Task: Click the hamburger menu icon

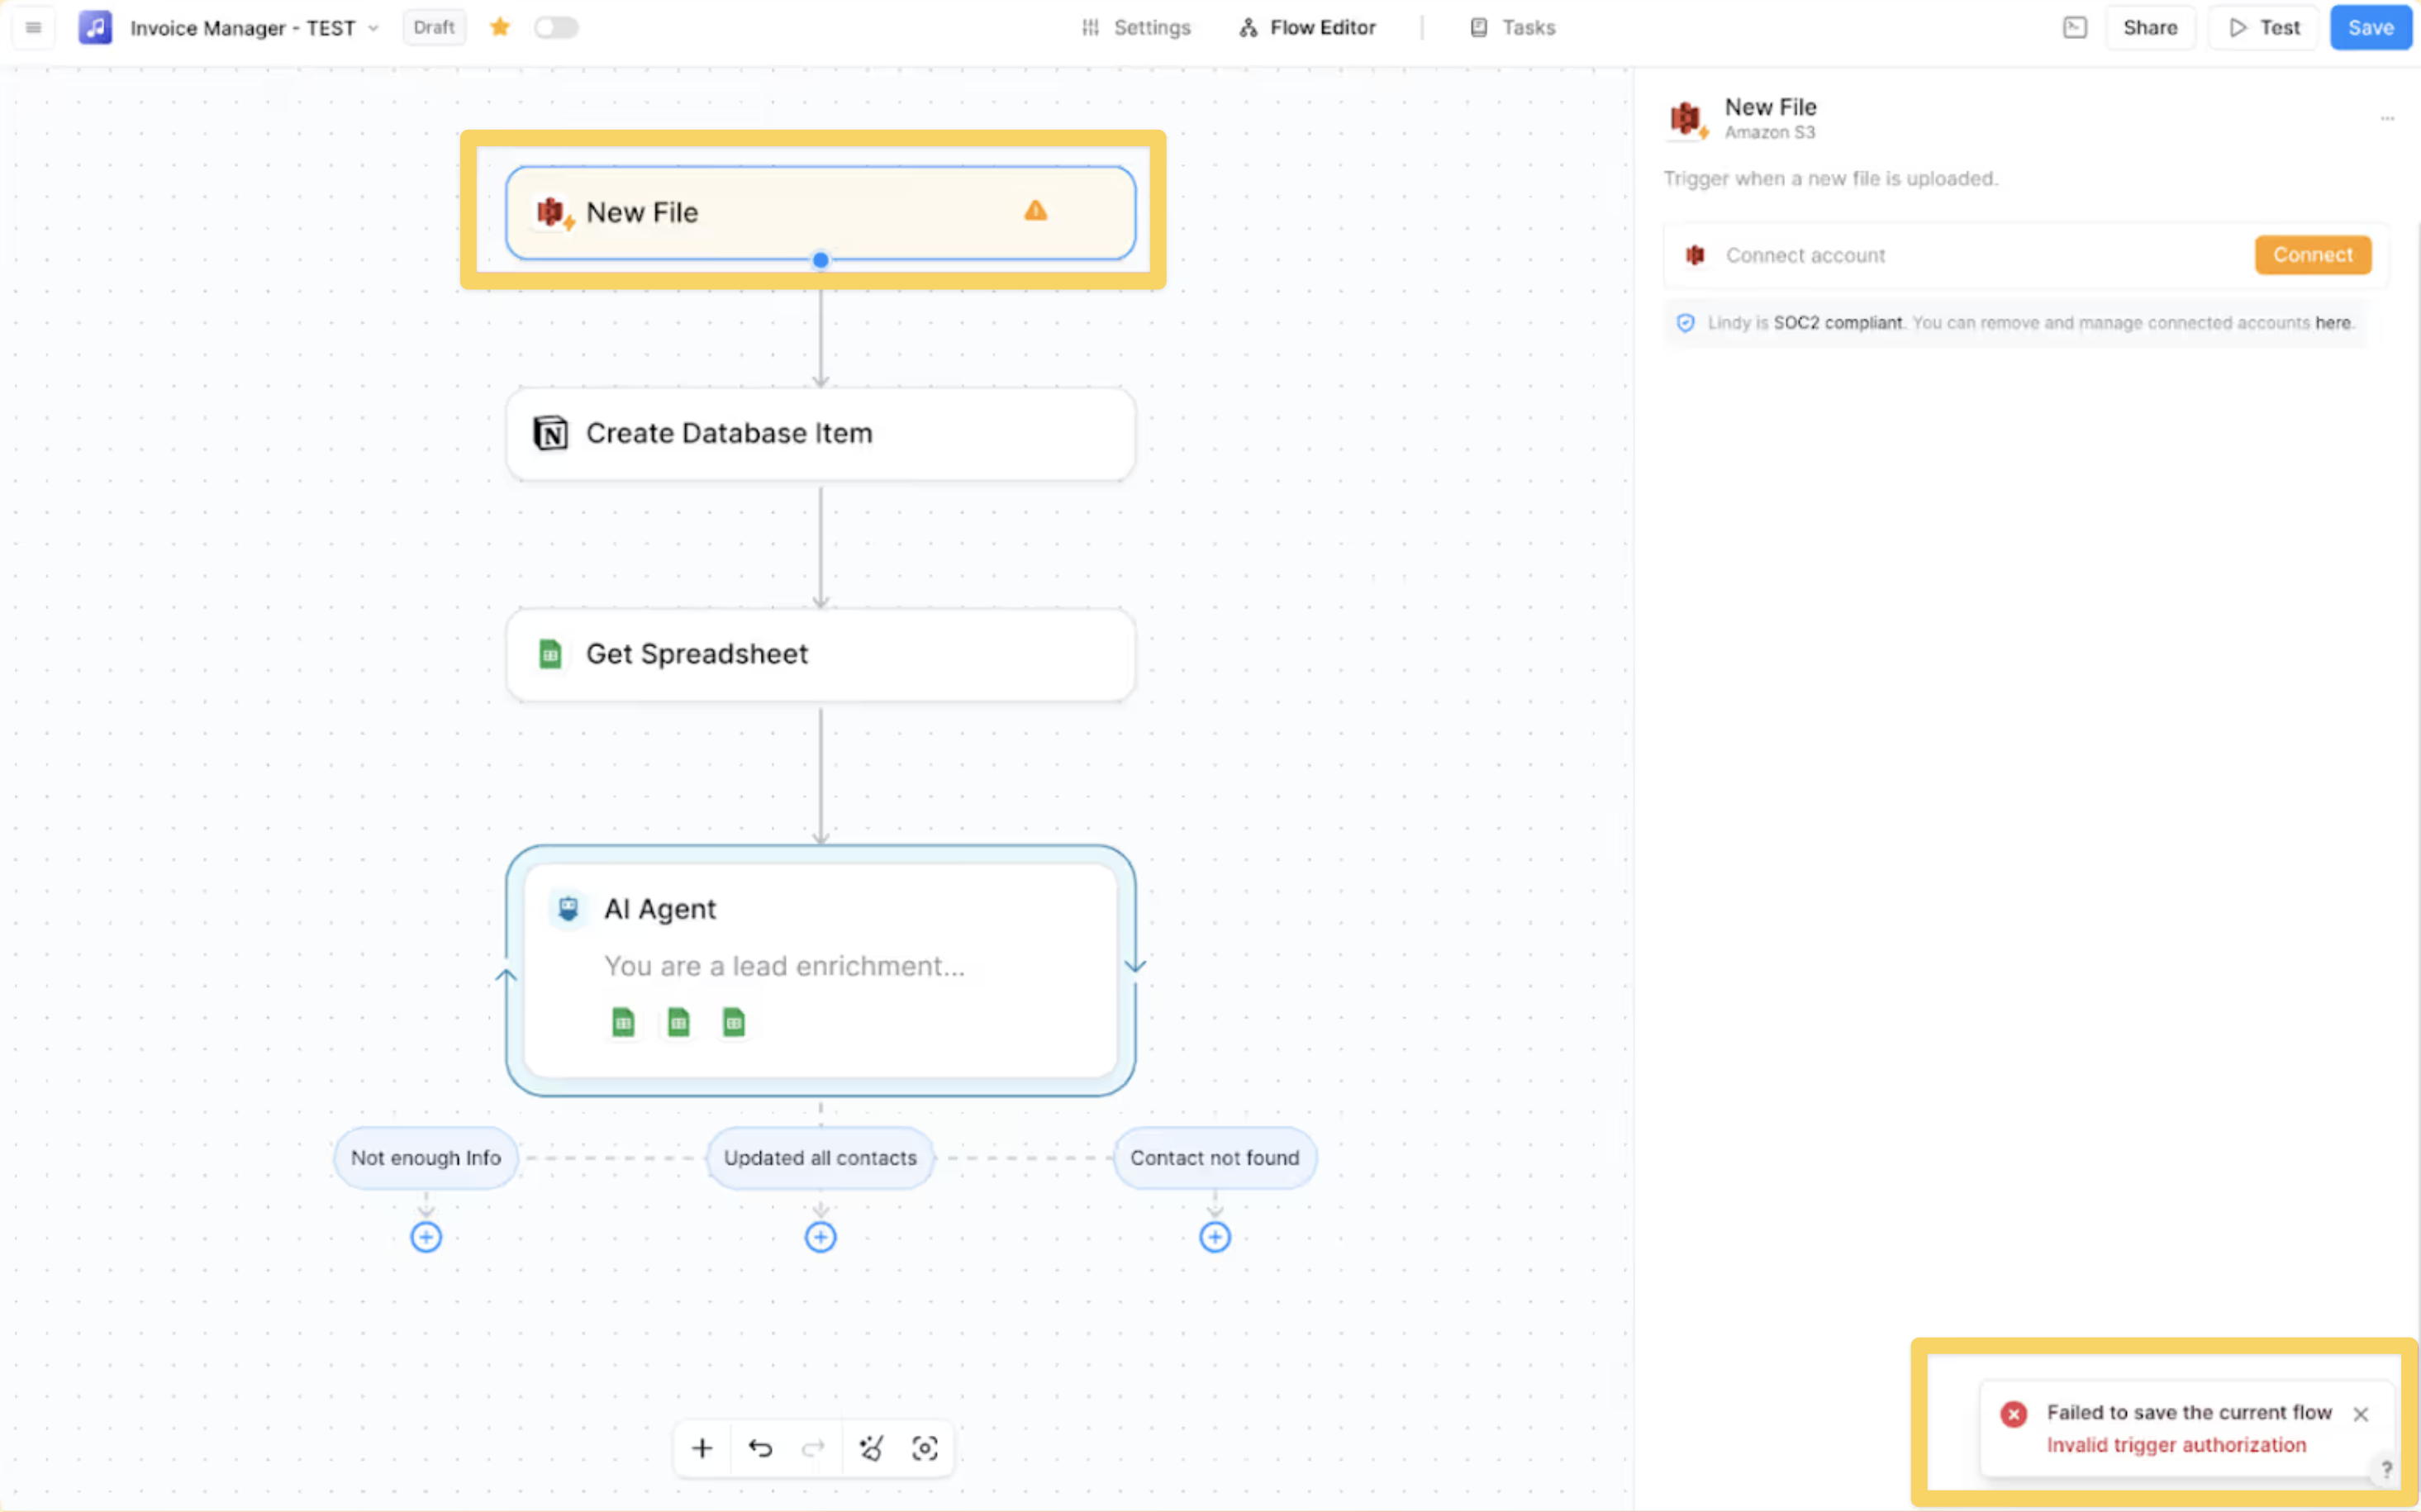Action: tap(33, 27)
